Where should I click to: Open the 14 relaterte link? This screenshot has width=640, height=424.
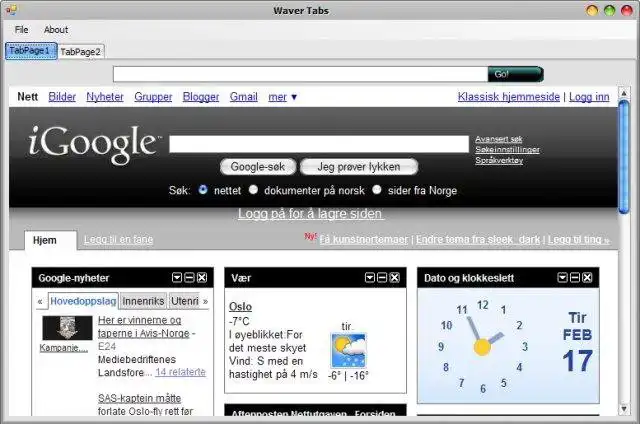pyautogui.click(x=180, y=372)
